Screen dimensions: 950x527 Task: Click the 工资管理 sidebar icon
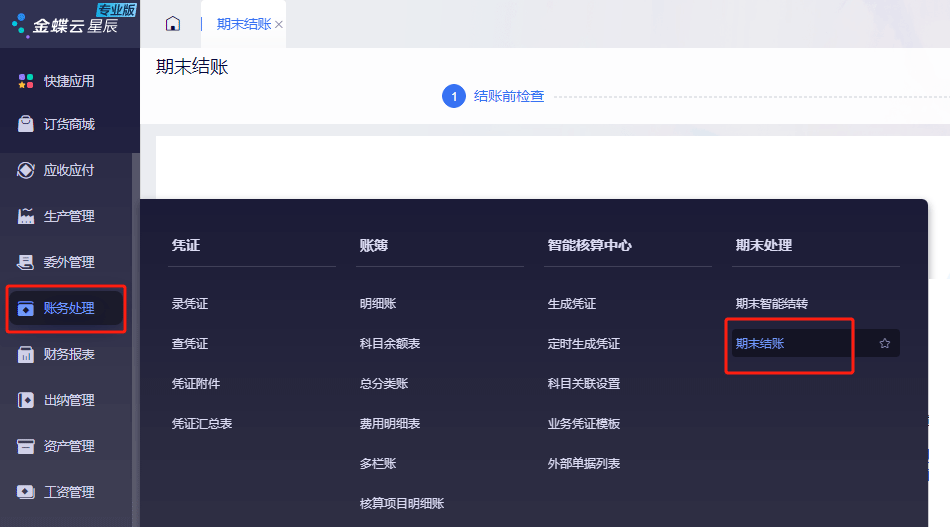point(25,492)
